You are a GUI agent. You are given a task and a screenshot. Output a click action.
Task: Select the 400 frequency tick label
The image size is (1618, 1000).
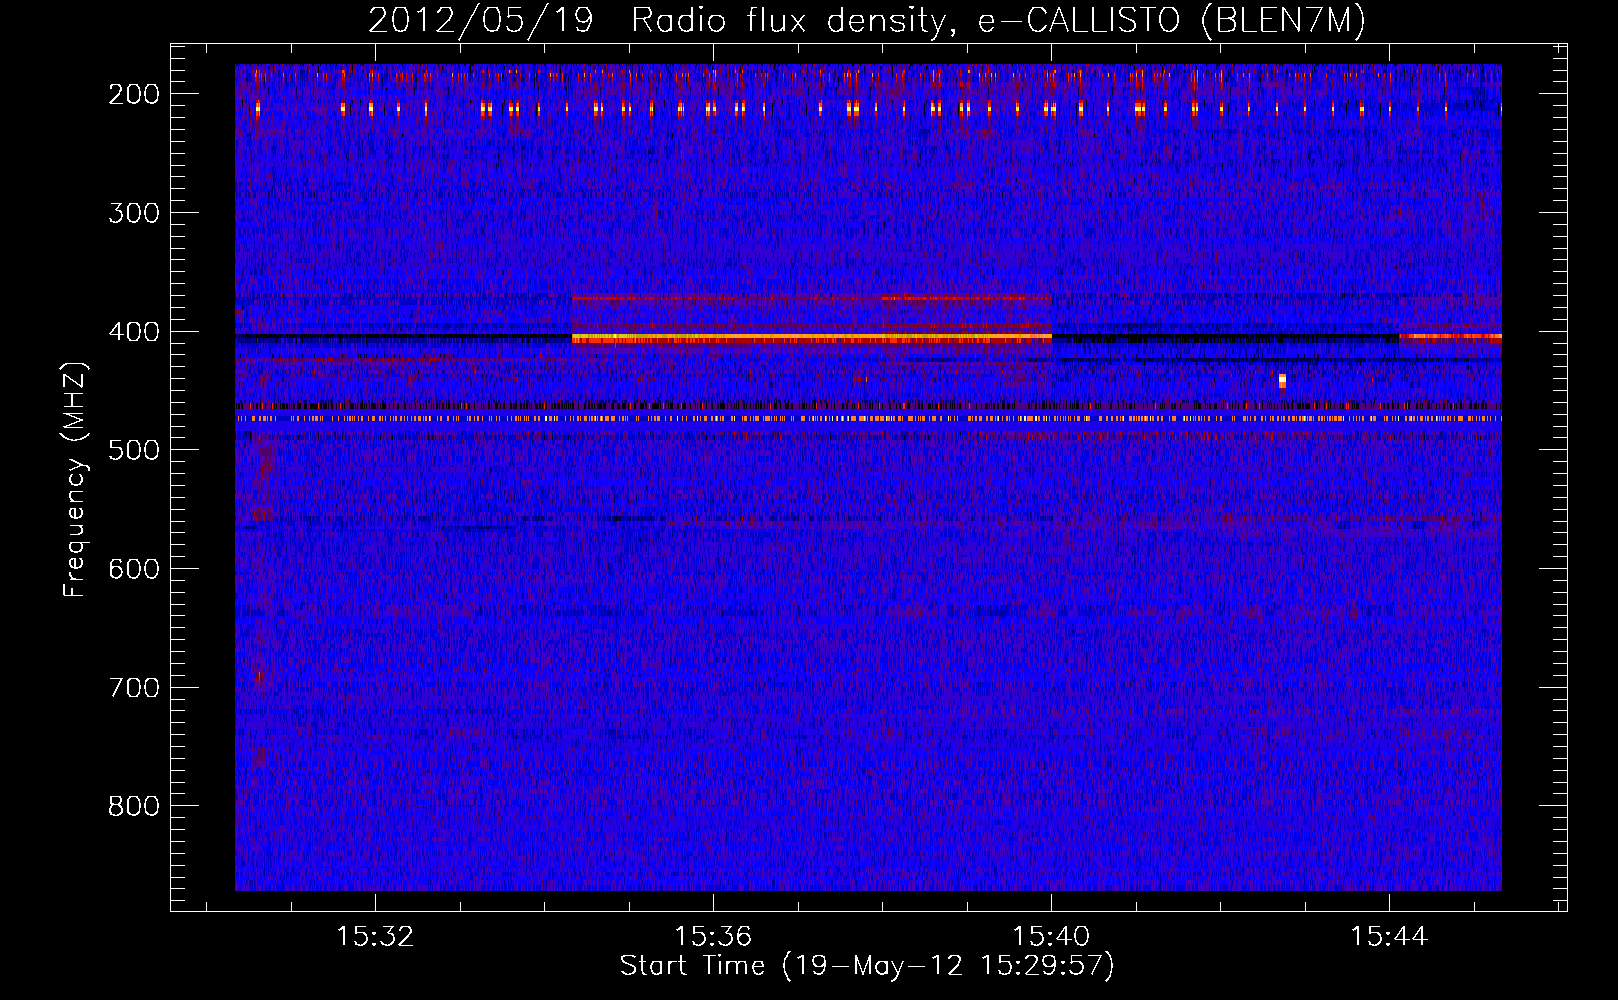(x=133, y=332)
